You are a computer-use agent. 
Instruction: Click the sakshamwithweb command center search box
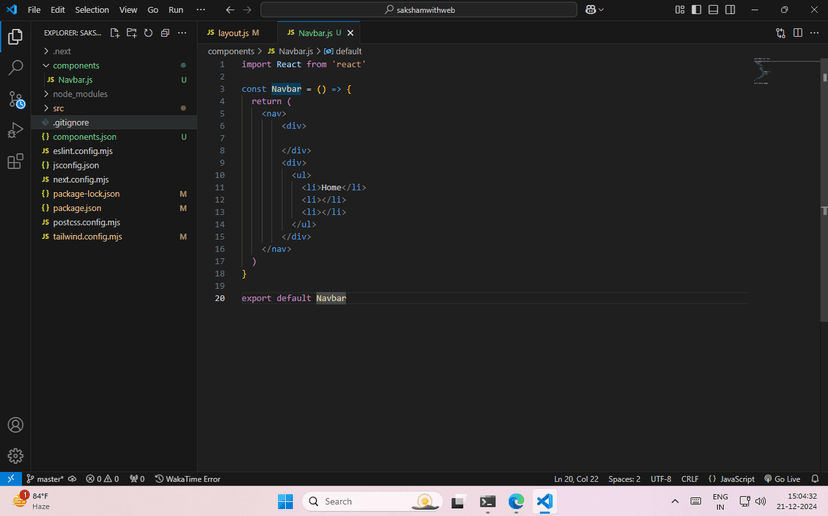pyautogui.click(x=418, y=9)
